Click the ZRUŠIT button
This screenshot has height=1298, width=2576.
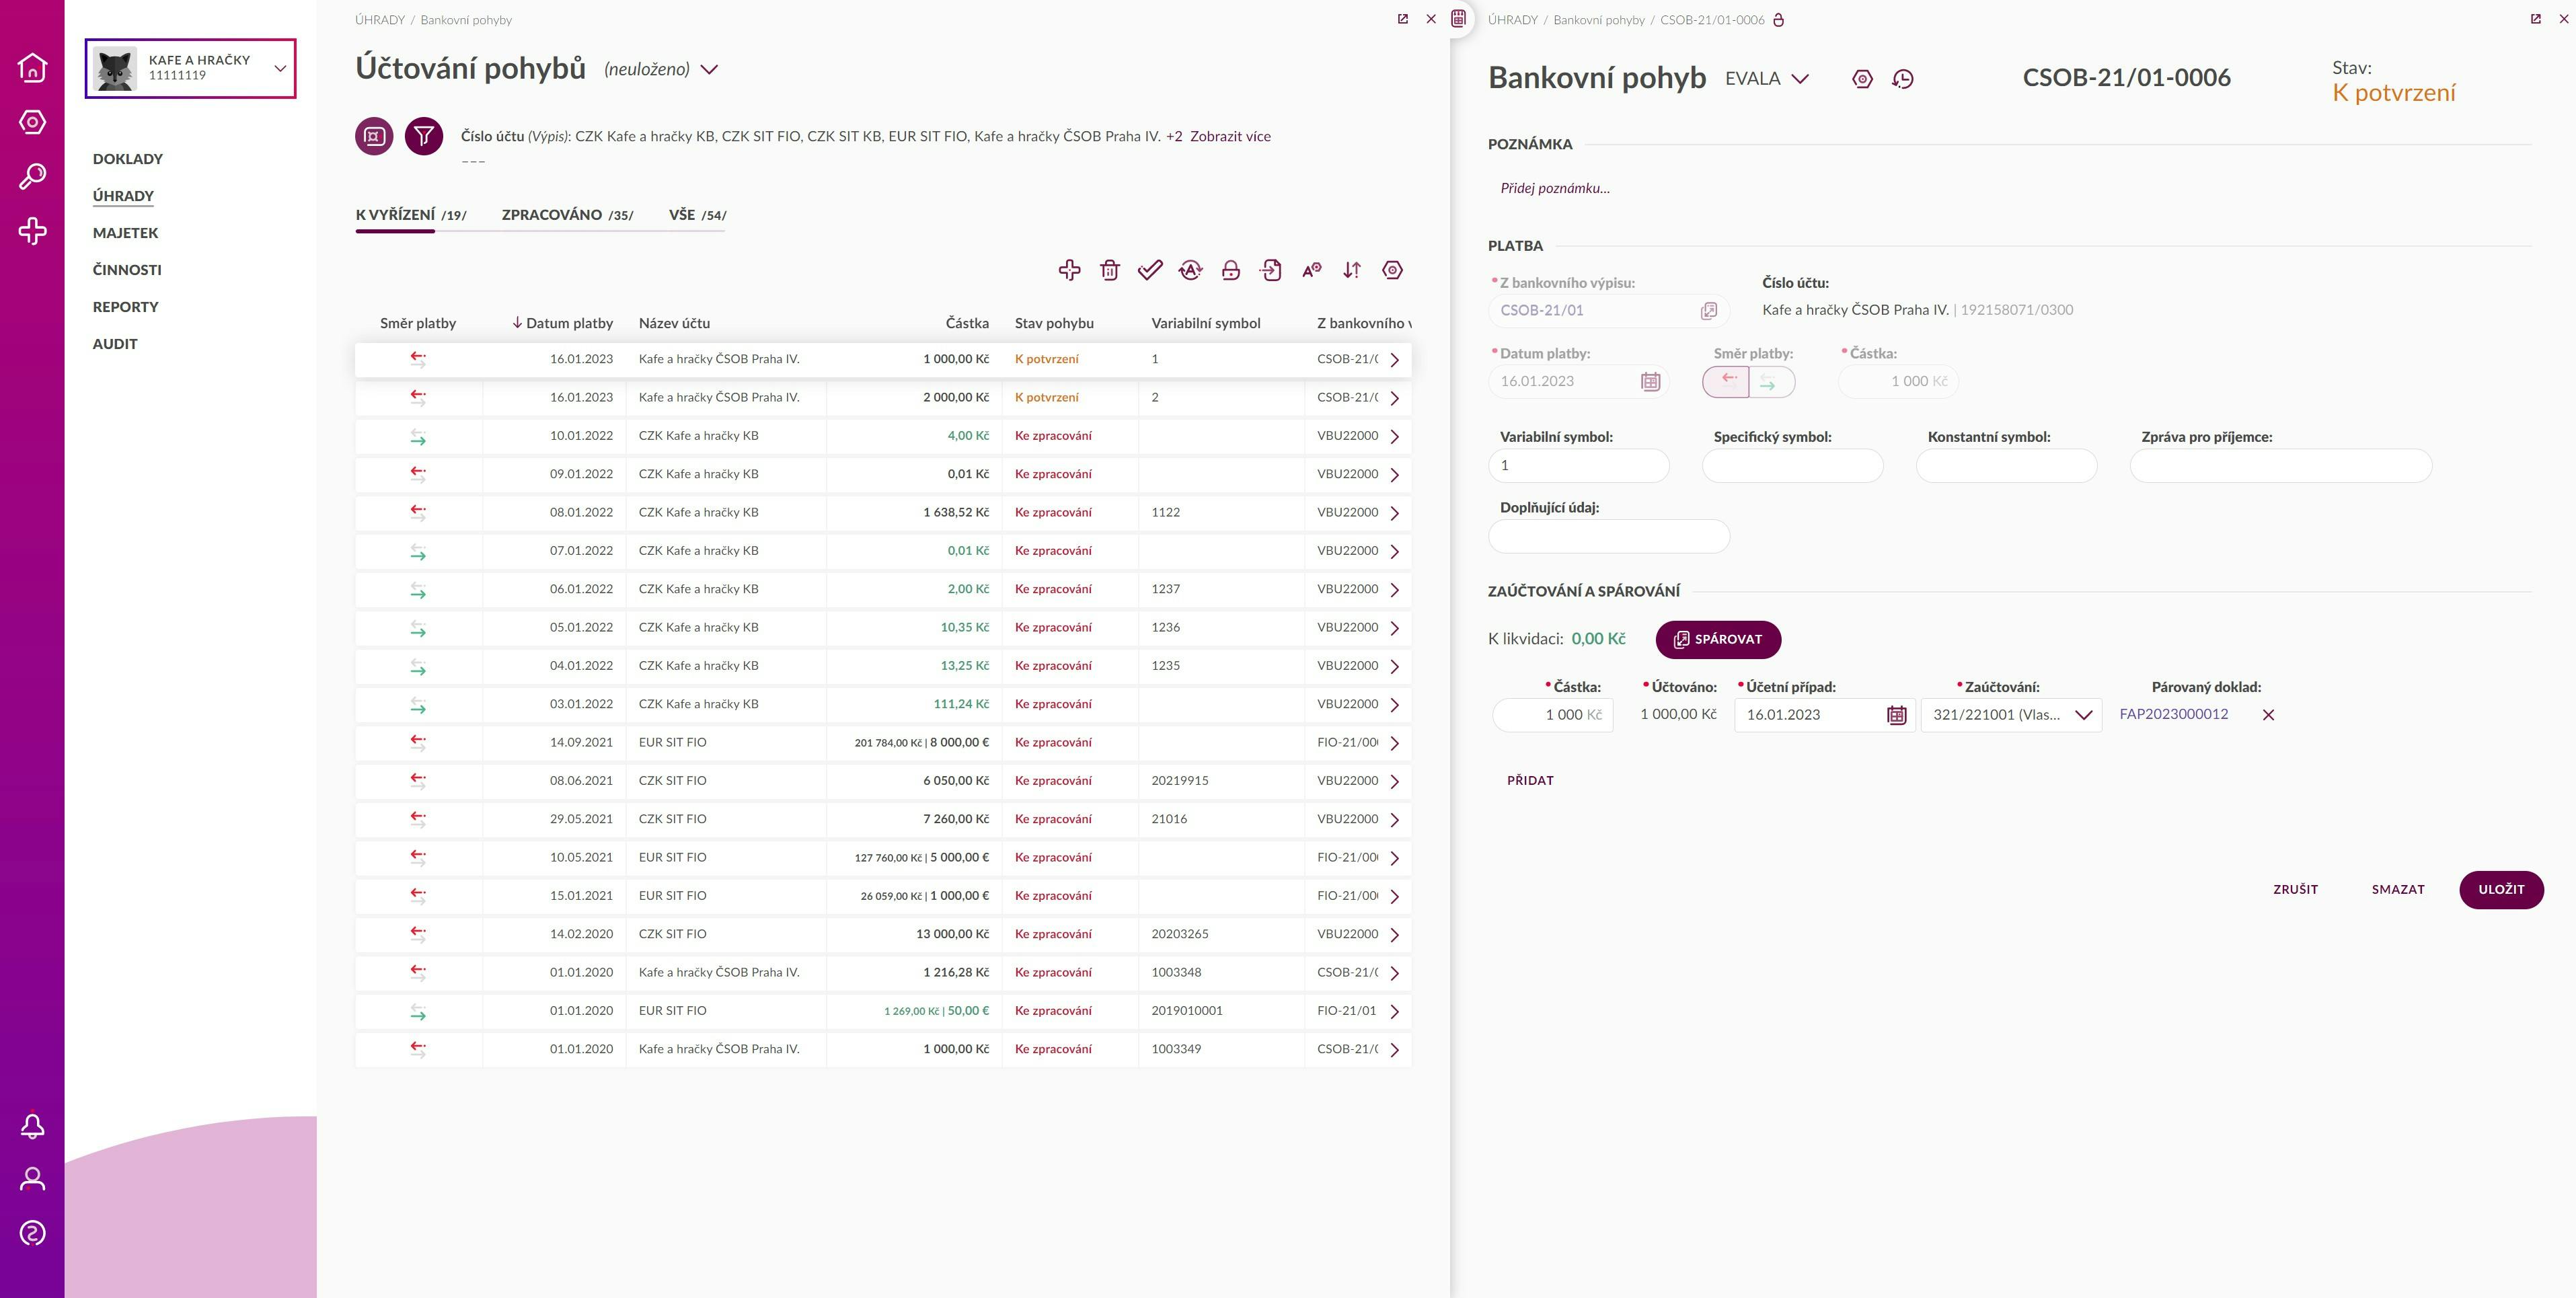pyautogui.click(x=2295, y=889)
